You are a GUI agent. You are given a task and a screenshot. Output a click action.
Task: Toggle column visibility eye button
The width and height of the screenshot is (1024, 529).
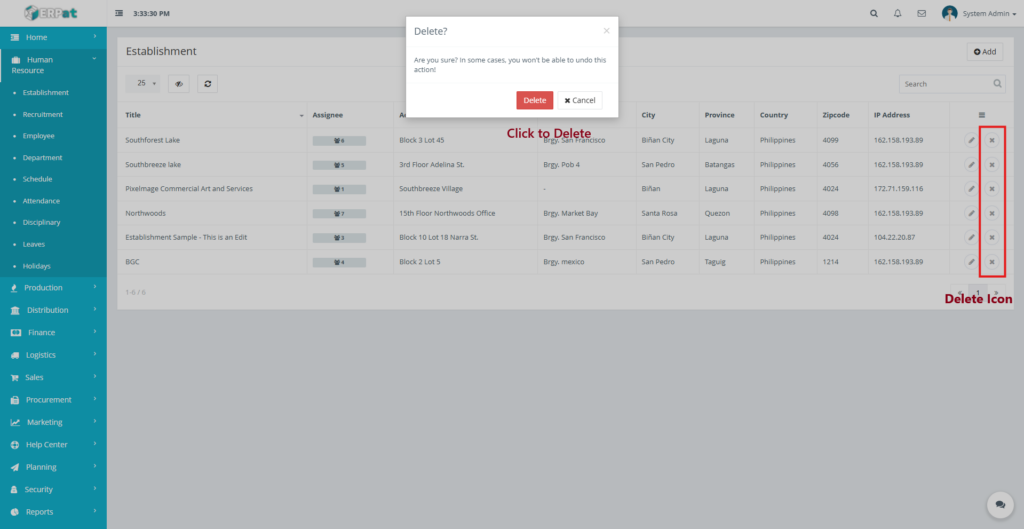[179, 84]
